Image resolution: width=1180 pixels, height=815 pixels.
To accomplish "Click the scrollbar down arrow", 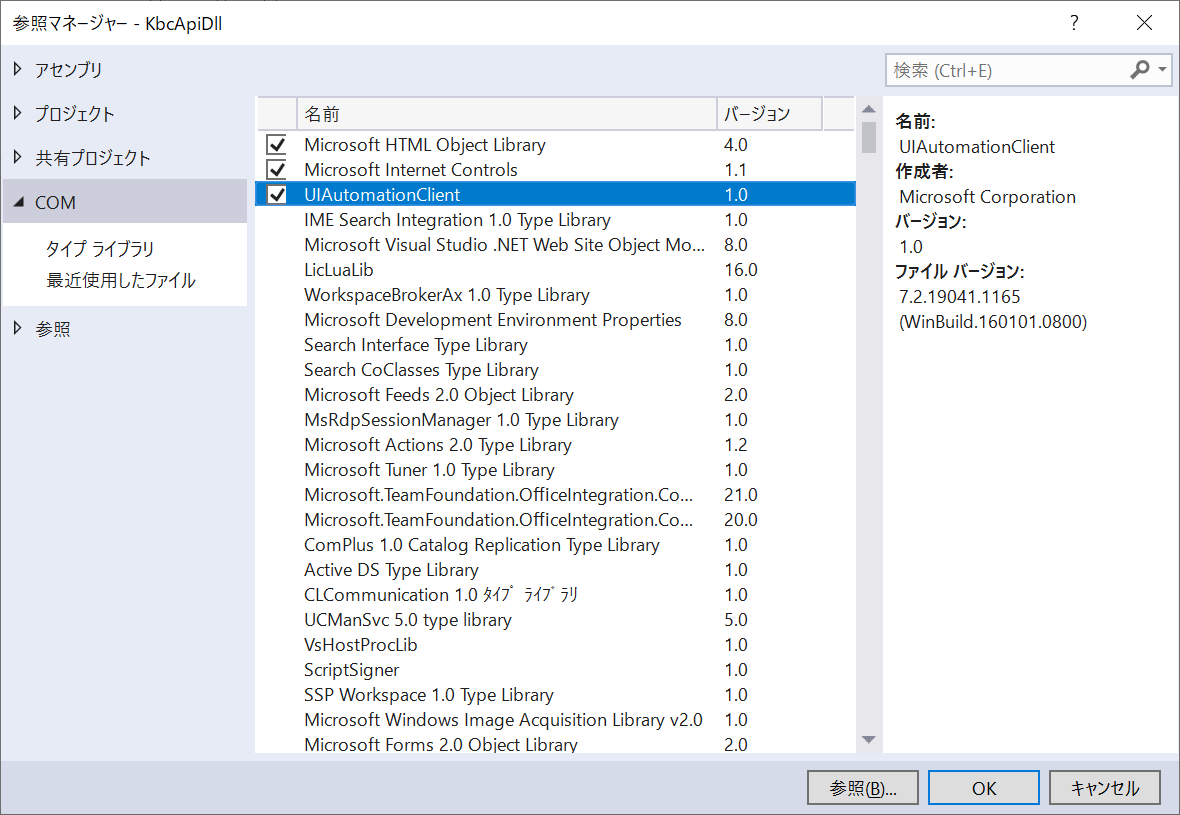I will (868, 740).
